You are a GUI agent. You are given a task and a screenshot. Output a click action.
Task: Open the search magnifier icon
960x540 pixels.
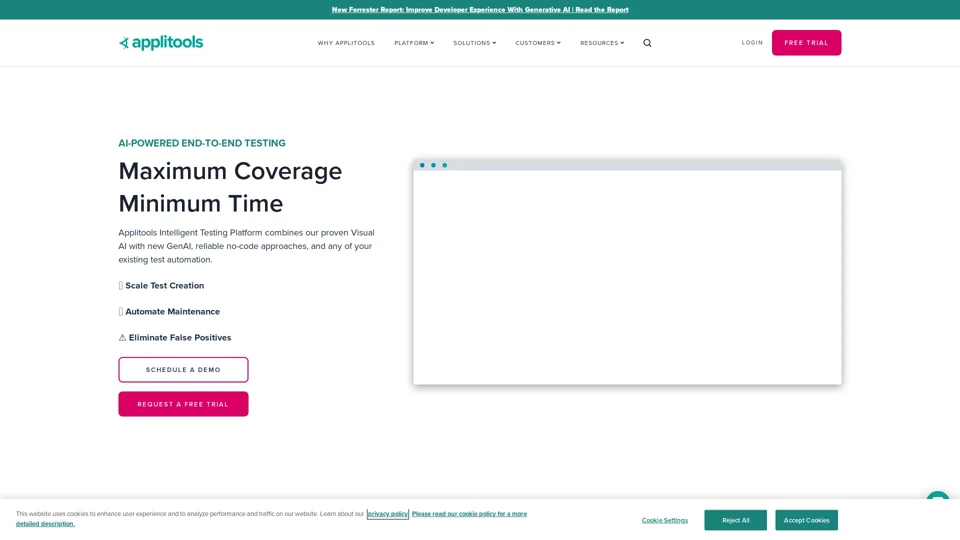point(647,43)
